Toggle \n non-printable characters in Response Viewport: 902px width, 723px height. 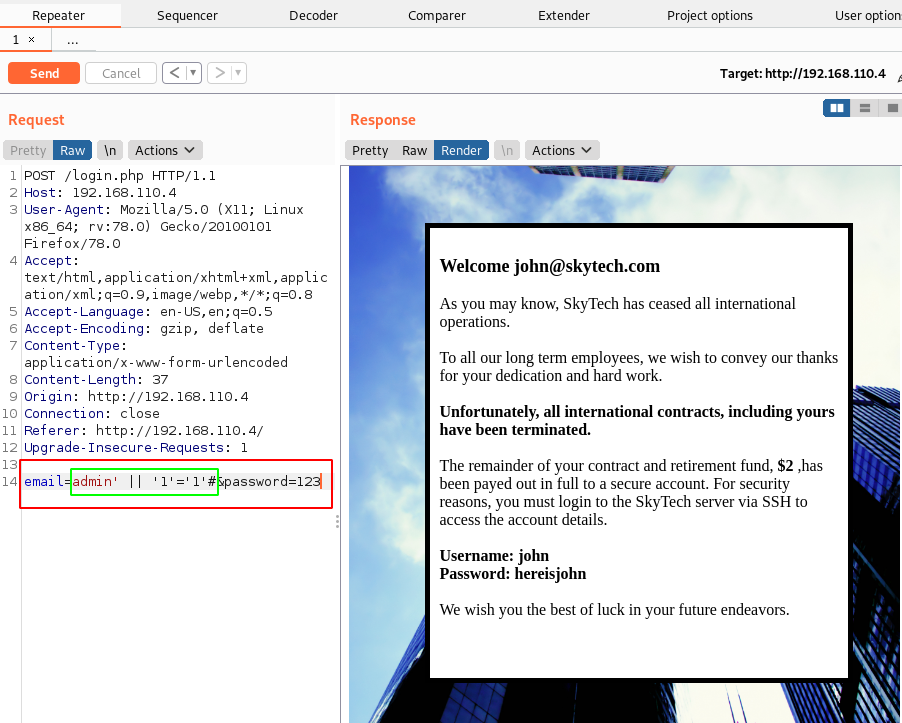tap(507, 150)
